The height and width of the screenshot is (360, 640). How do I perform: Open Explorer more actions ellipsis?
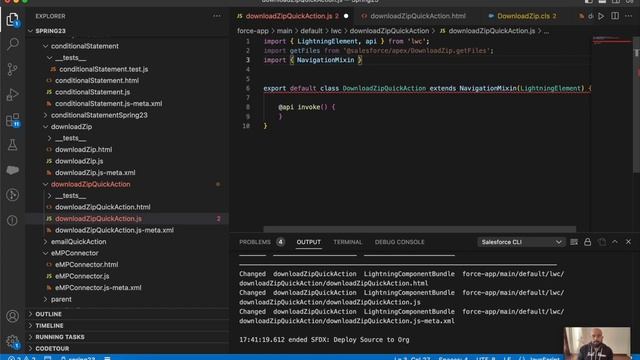(217, 16)
